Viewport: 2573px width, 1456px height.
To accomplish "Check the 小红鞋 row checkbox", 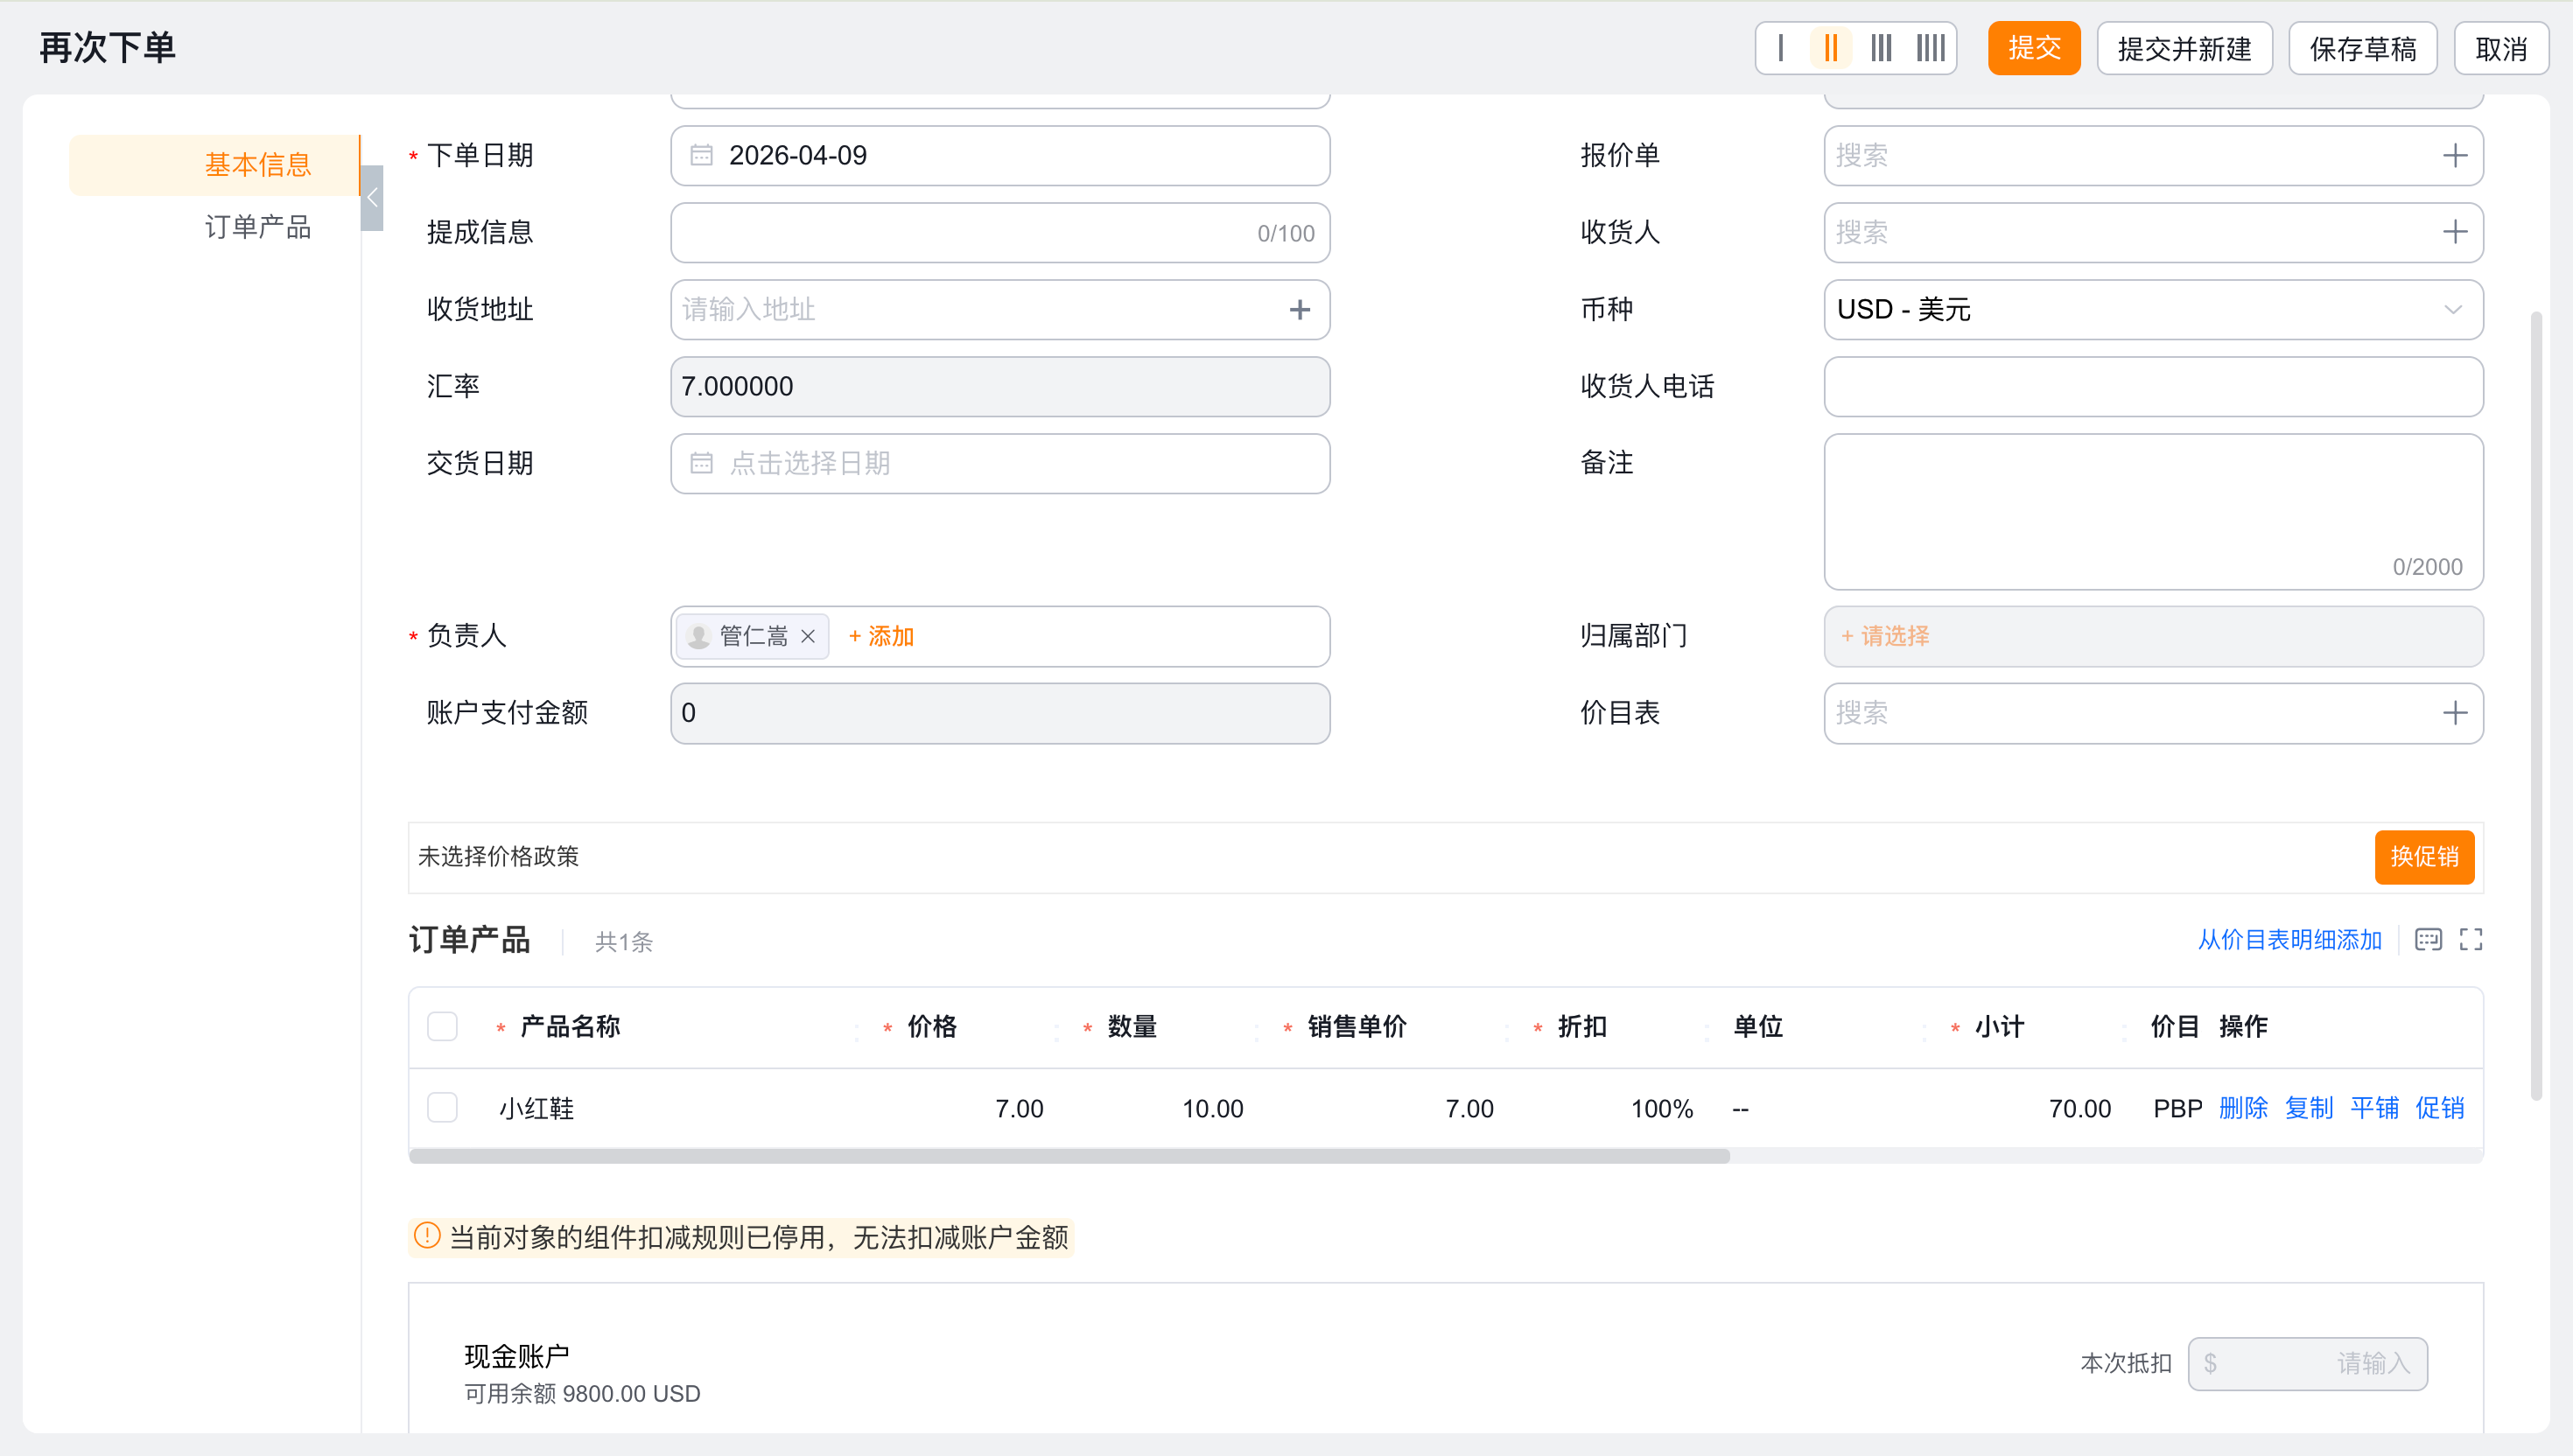I will [x=442, y=1108].
